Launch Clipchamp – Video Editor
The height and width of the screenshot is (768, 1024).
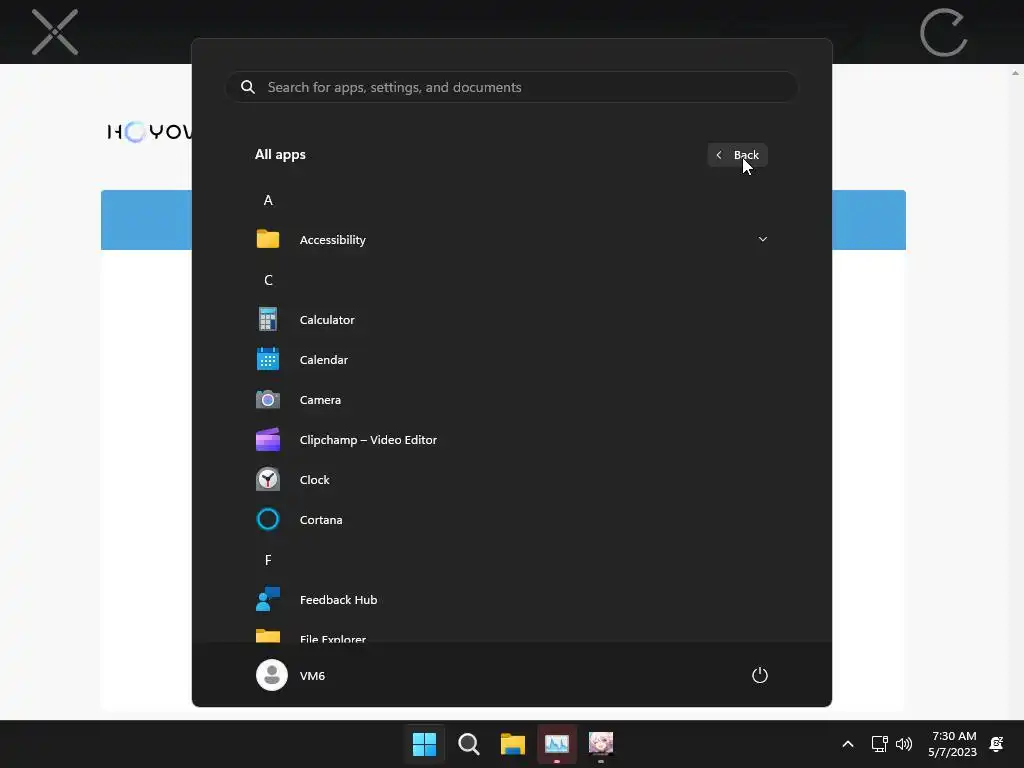tap(511, 440)
